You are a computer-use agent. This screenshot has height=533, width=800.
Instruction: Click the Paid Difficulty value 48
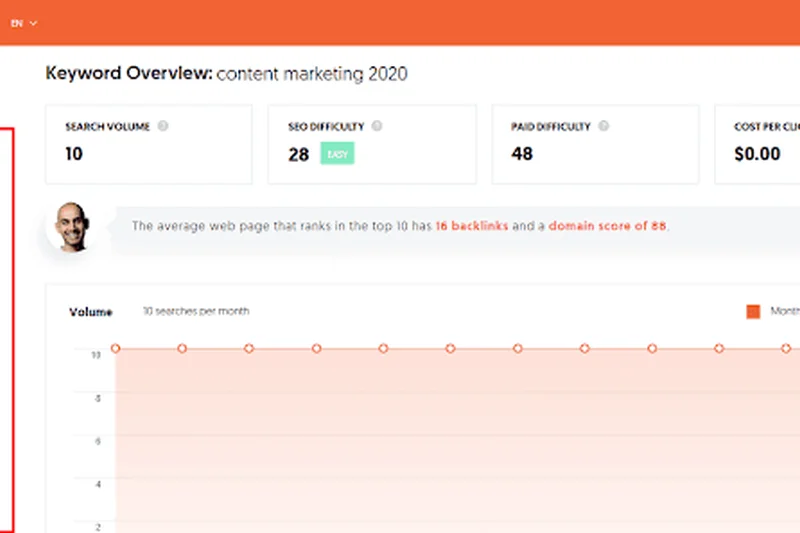pos(522,154)
